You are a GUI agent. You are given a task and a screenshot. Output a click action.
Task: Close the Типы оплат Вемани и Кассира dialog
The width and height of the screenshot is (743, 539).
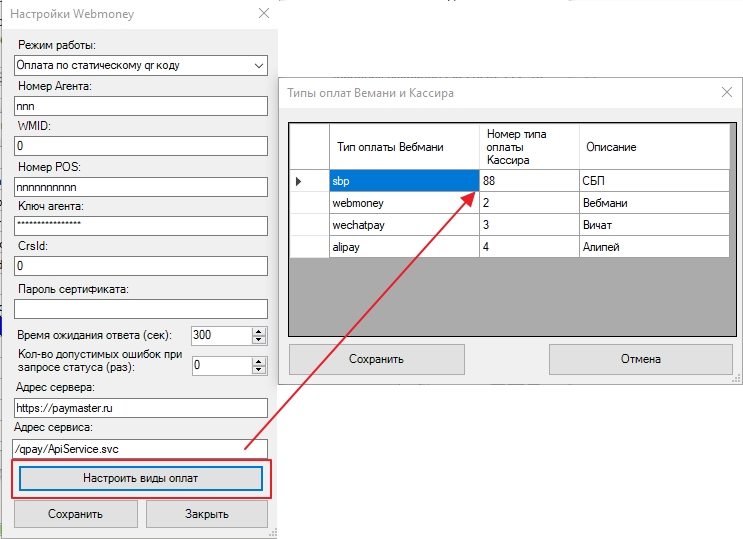pos(727,93)
